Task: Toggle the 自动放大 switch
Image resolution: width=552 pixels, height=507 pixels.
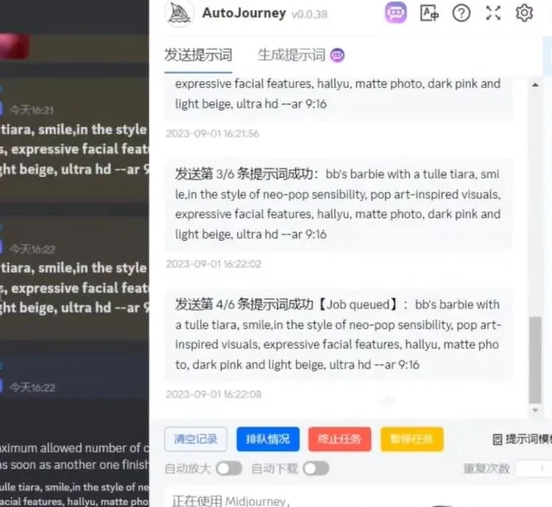Action: [229, 469]
